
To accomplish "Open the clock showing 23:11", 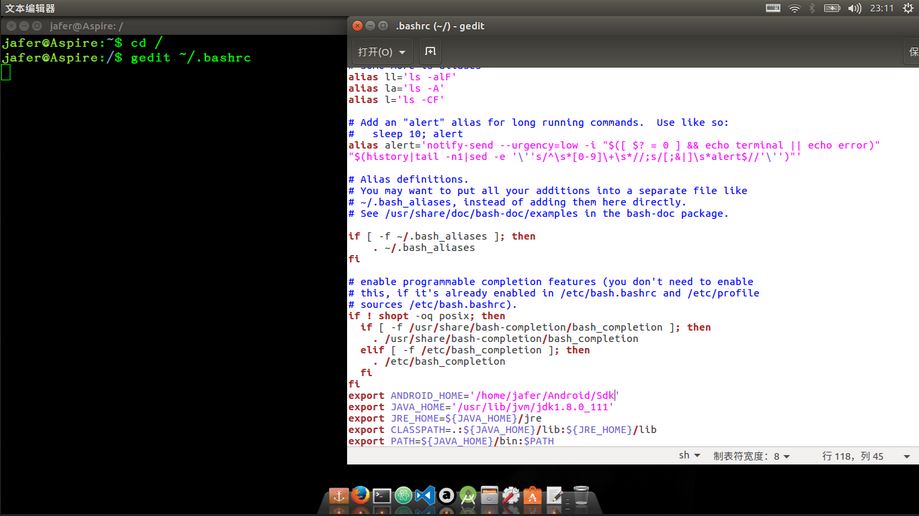I will click(x=881, y=8).
